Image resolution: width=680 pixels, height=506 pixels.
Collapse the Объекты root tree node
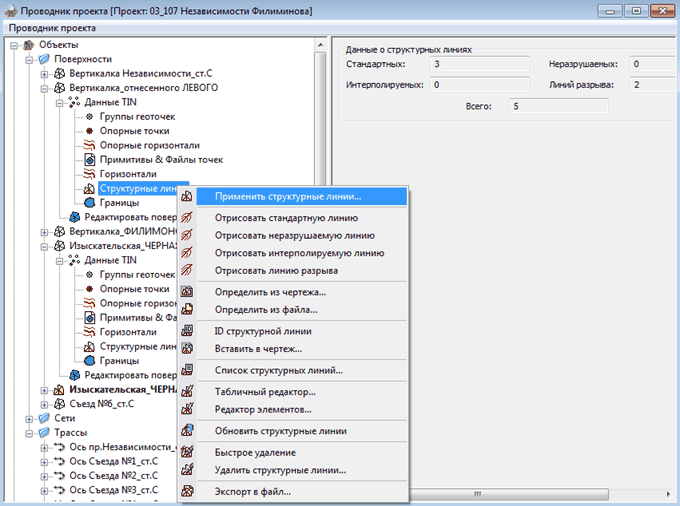(x=14, y=45)
